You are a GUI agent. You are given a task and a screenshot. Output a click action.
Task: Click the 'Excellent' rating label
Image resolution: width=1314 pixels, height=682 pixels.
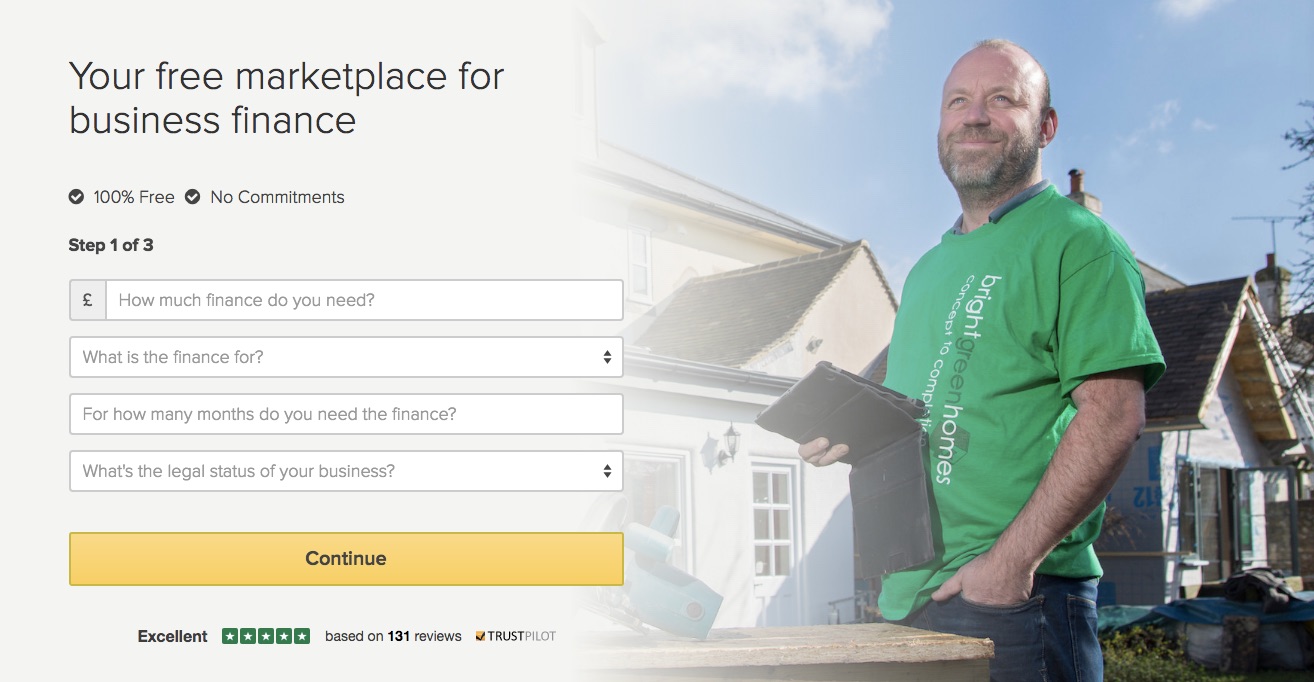coord(173,636)
